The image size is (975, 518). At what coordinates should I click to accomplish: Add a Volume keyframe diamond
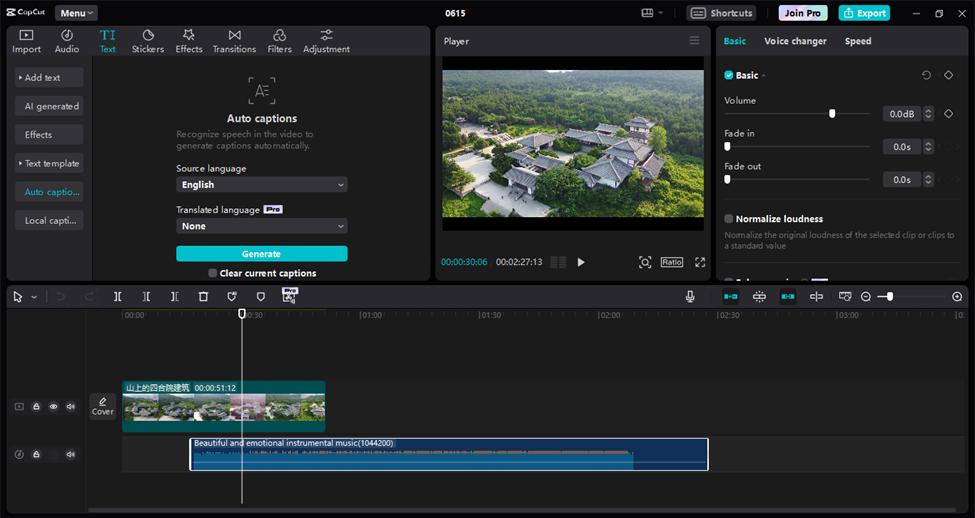coord(948,114)
